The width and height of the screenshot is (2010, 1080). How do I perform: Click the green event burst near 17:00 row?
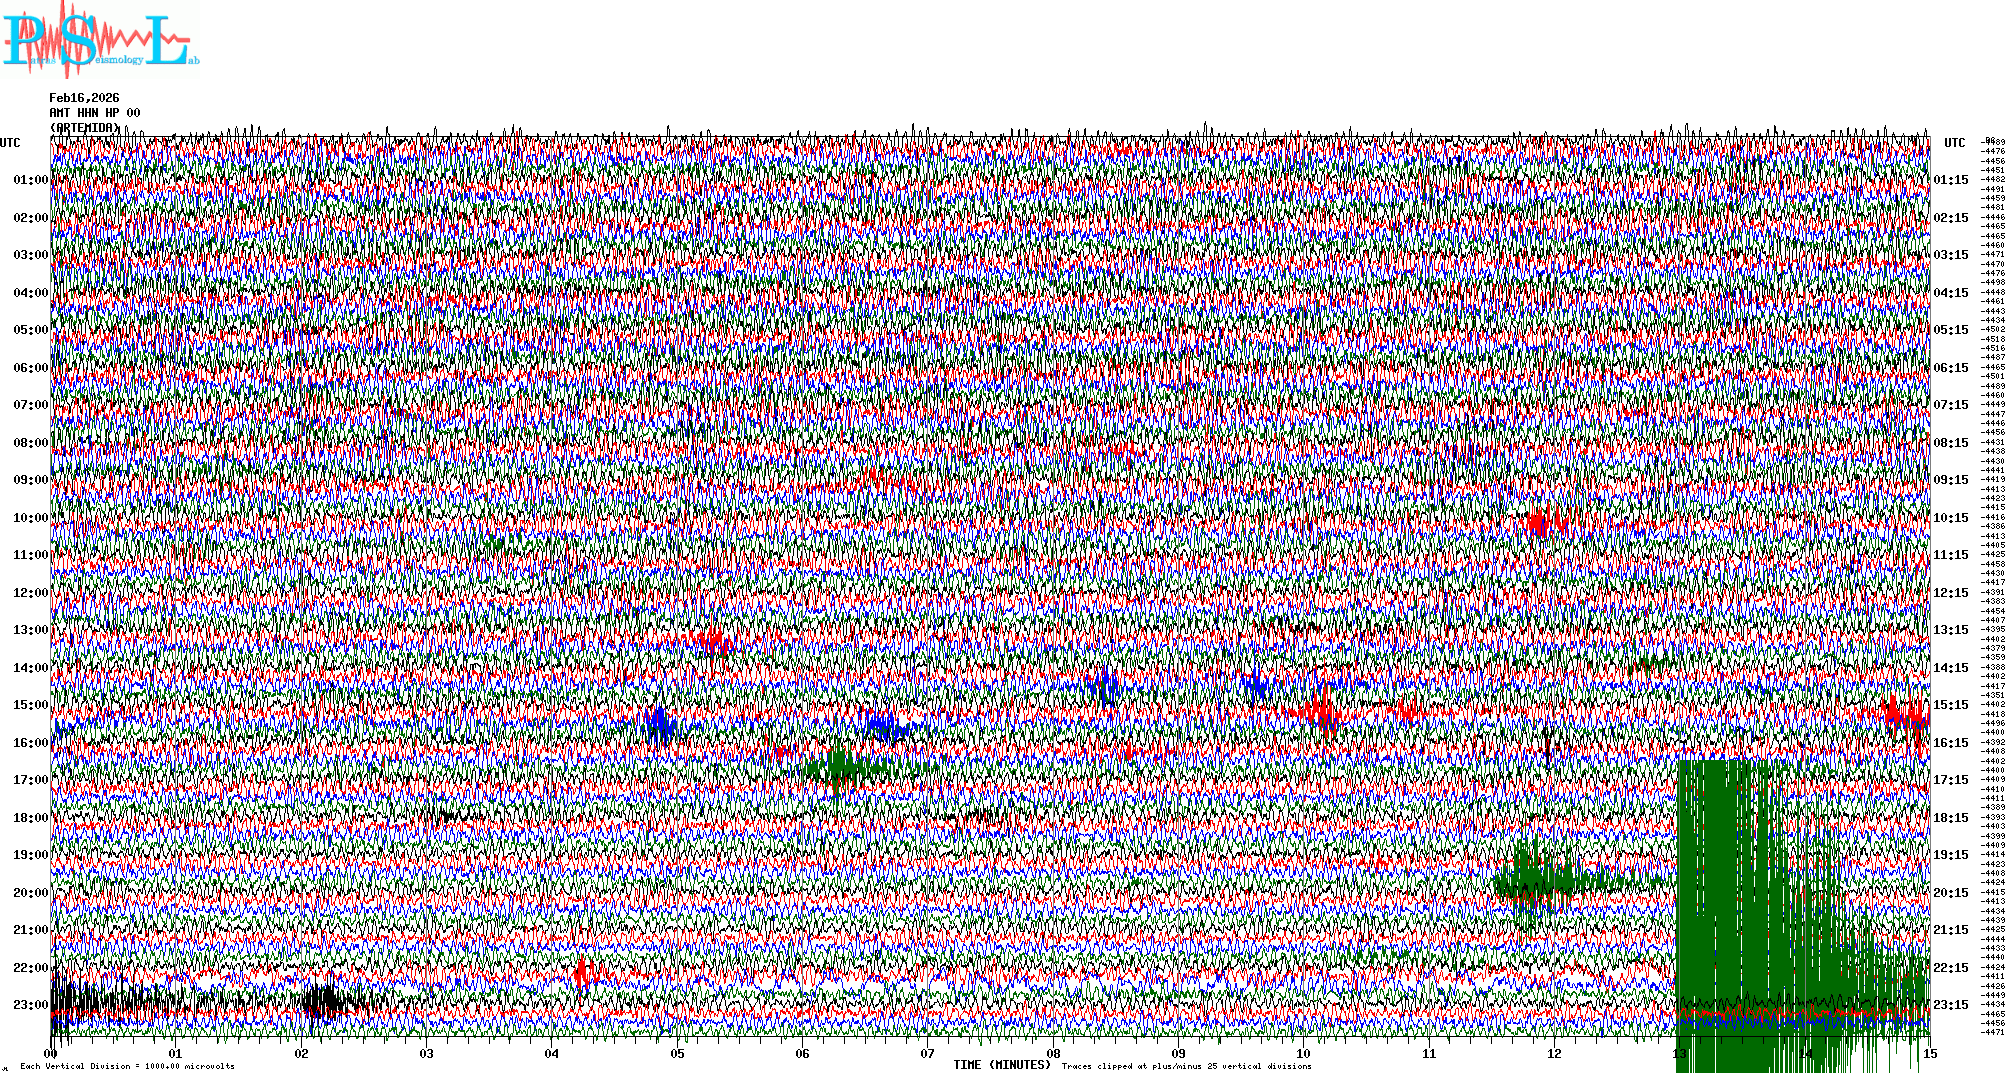click(x=840, y=769)
